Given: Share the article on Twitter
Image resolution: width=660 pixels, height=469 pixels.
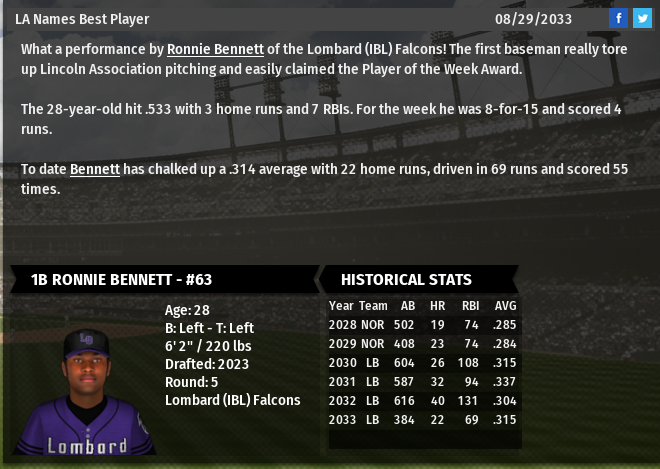Looking at the screenshot, I should 642,19.
